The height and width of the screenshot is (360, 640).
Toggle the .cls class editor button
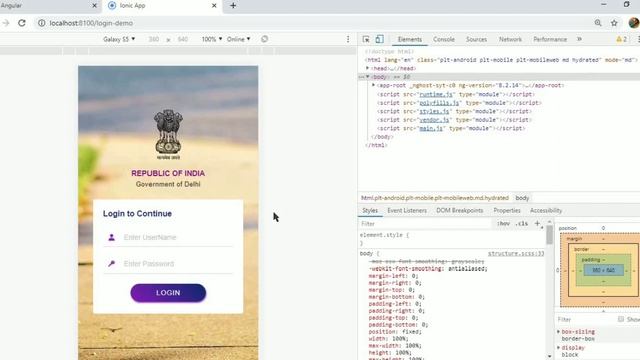point(522,224)
